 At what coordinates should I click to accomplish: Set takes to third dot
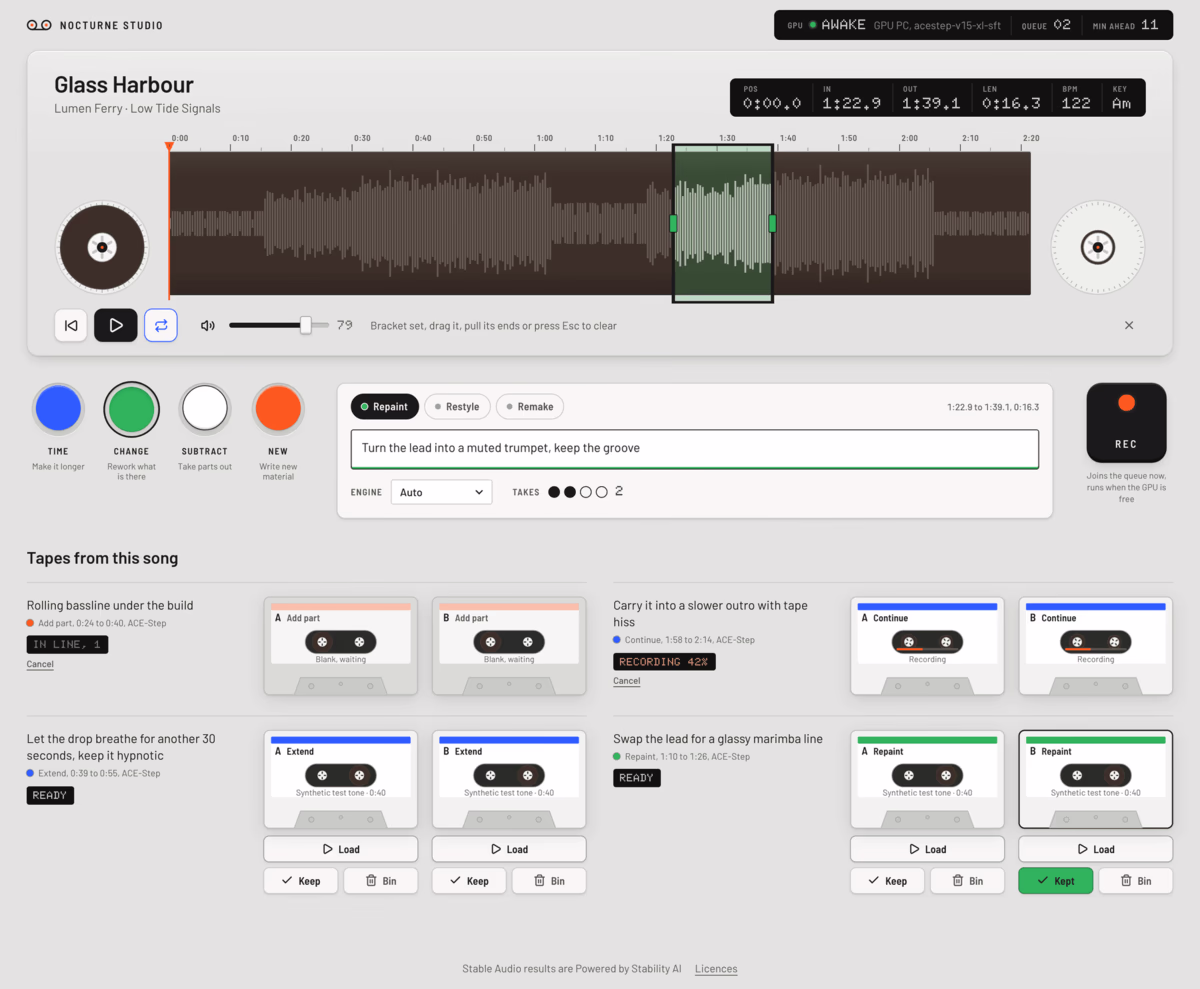(586, 492)
